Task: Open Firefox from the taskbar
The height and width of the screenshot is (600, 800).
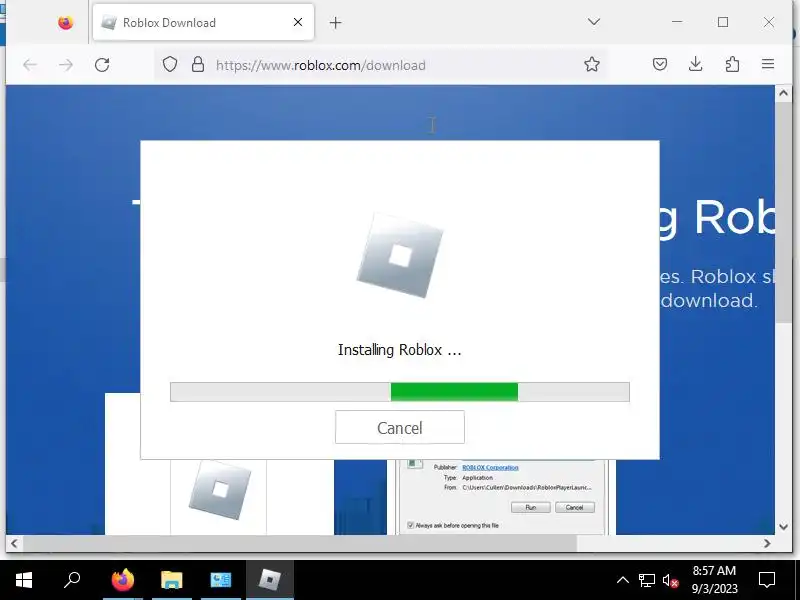Action: coord(122,580)
